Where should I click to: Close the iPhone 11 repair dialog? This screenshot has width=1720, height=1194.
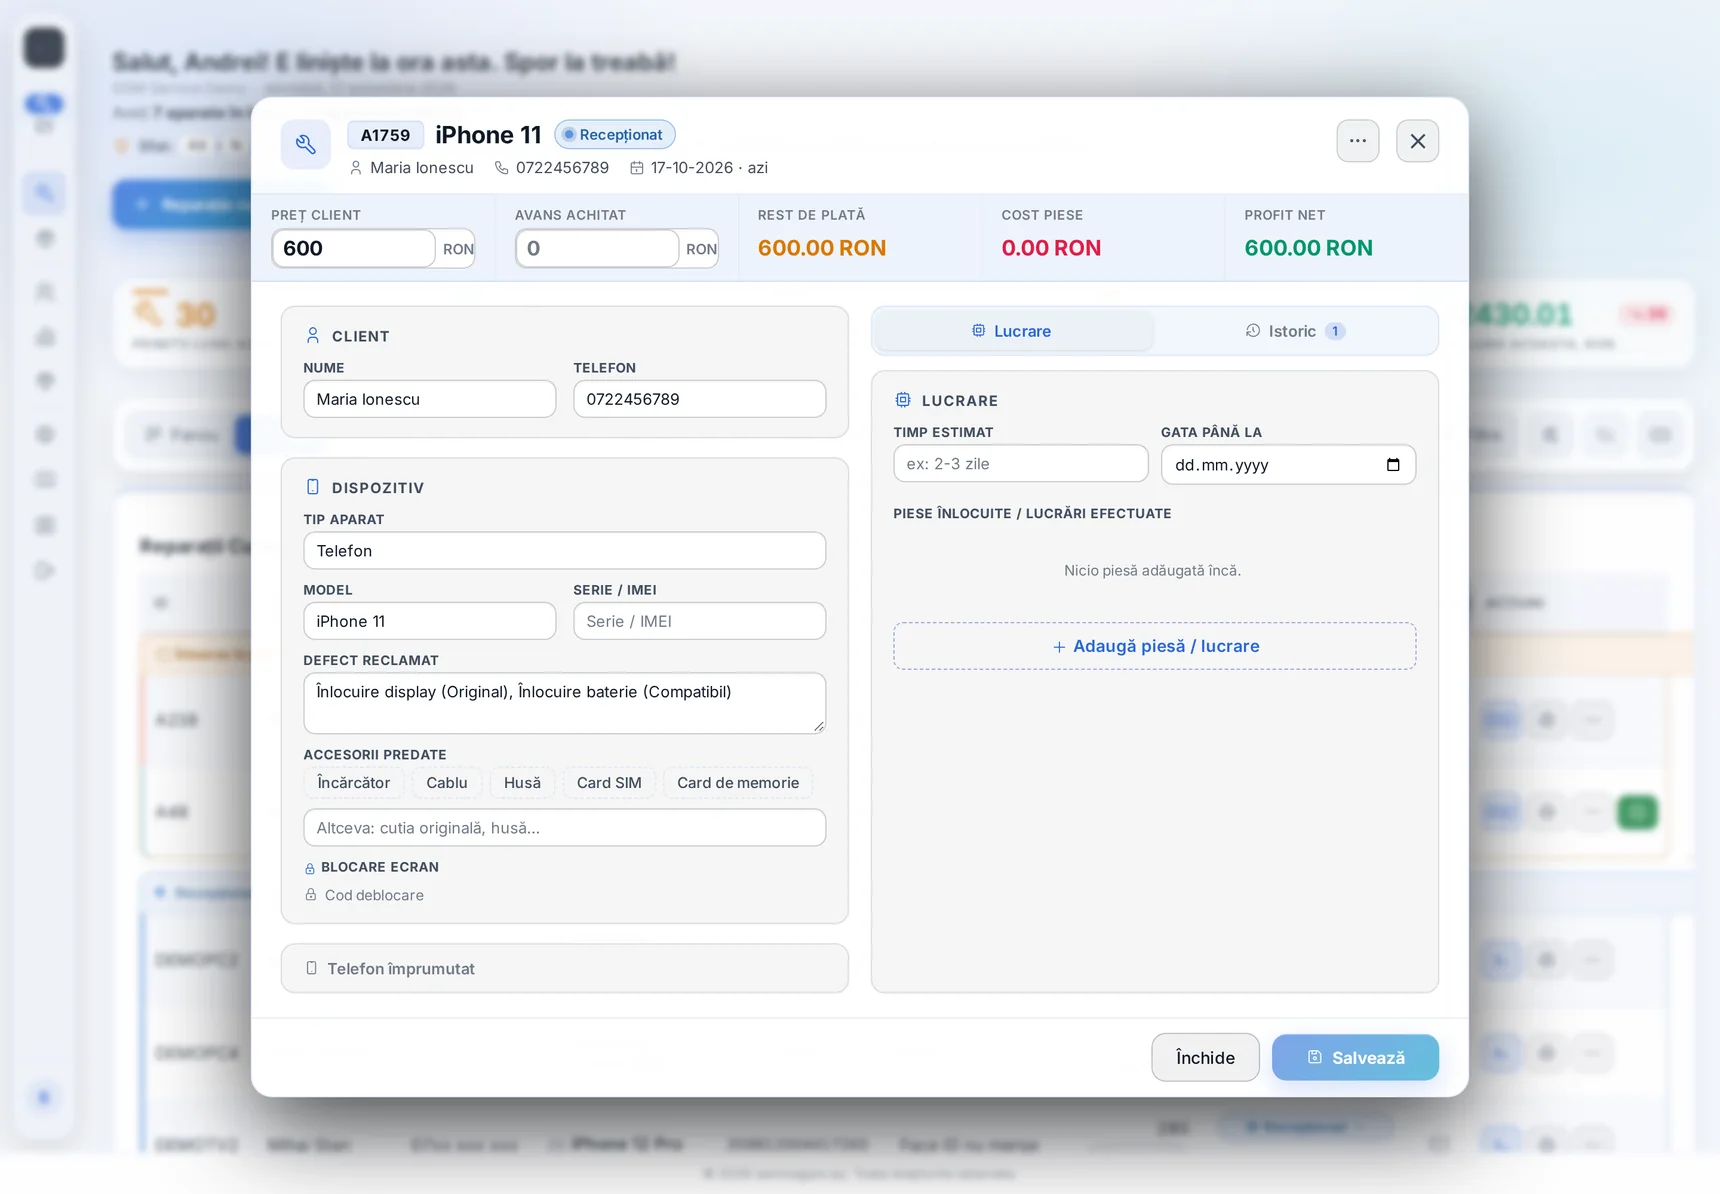[x=1417, y=141]
